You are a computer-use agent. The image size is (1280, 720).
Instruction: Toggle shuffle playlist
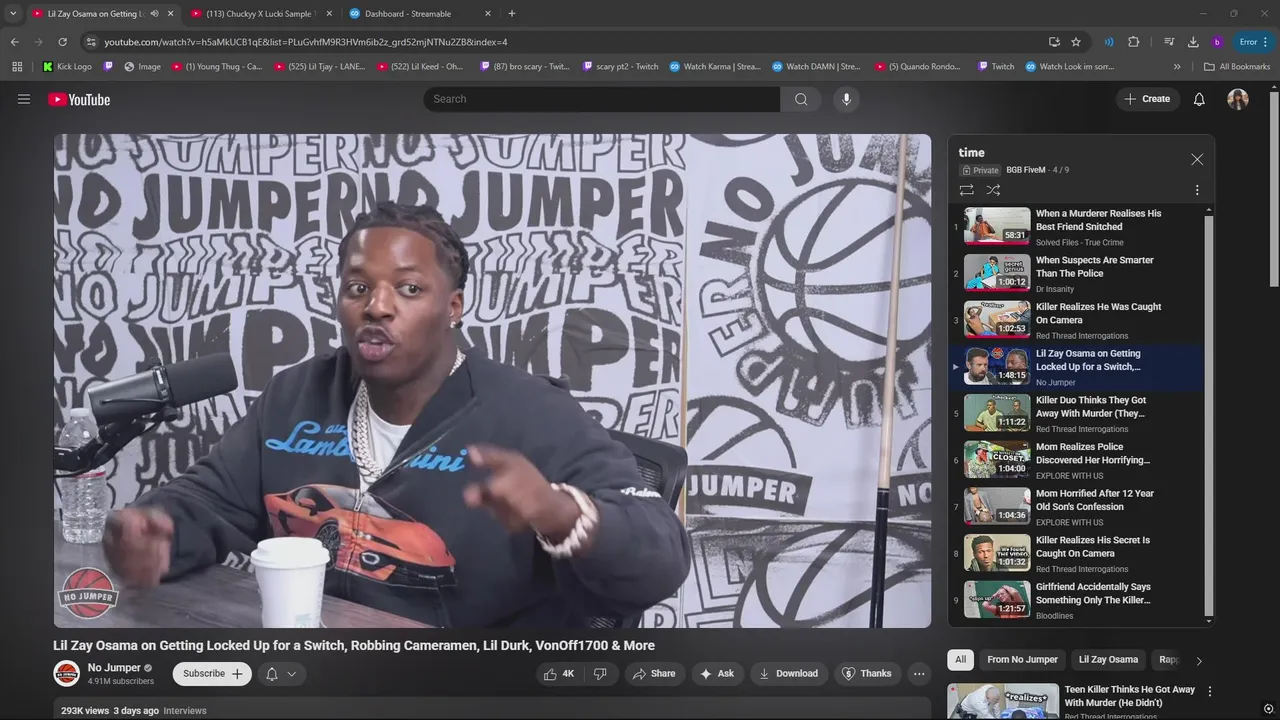pos(993,190)
